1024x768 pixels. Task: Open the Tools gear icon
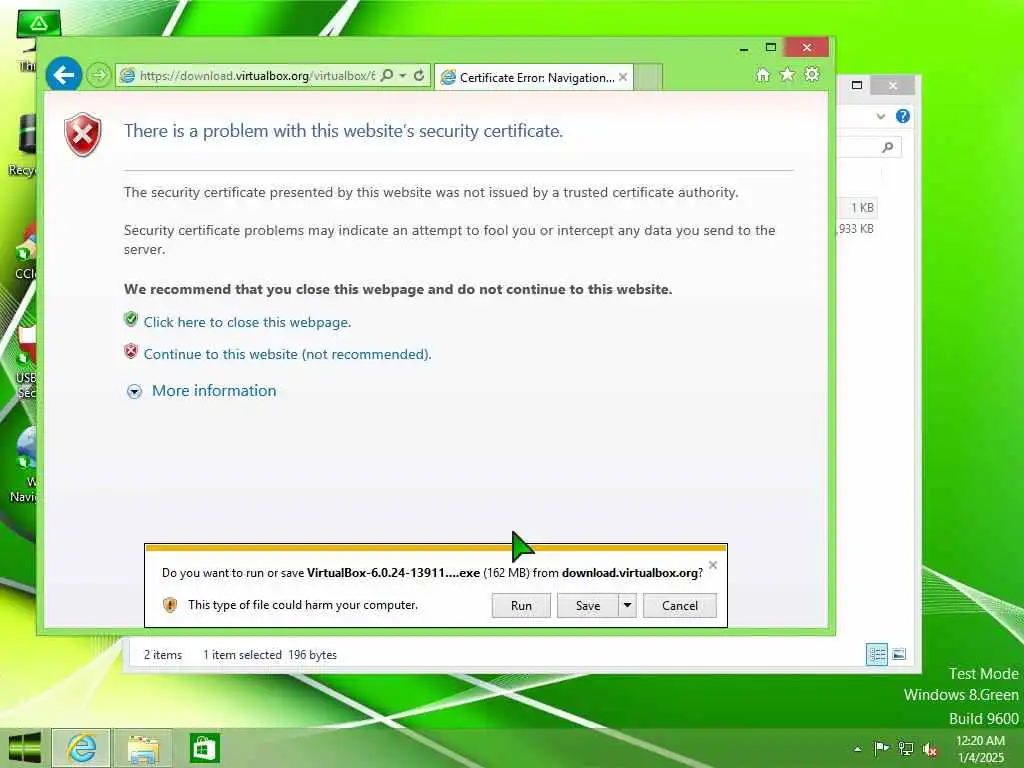[812, 74]
